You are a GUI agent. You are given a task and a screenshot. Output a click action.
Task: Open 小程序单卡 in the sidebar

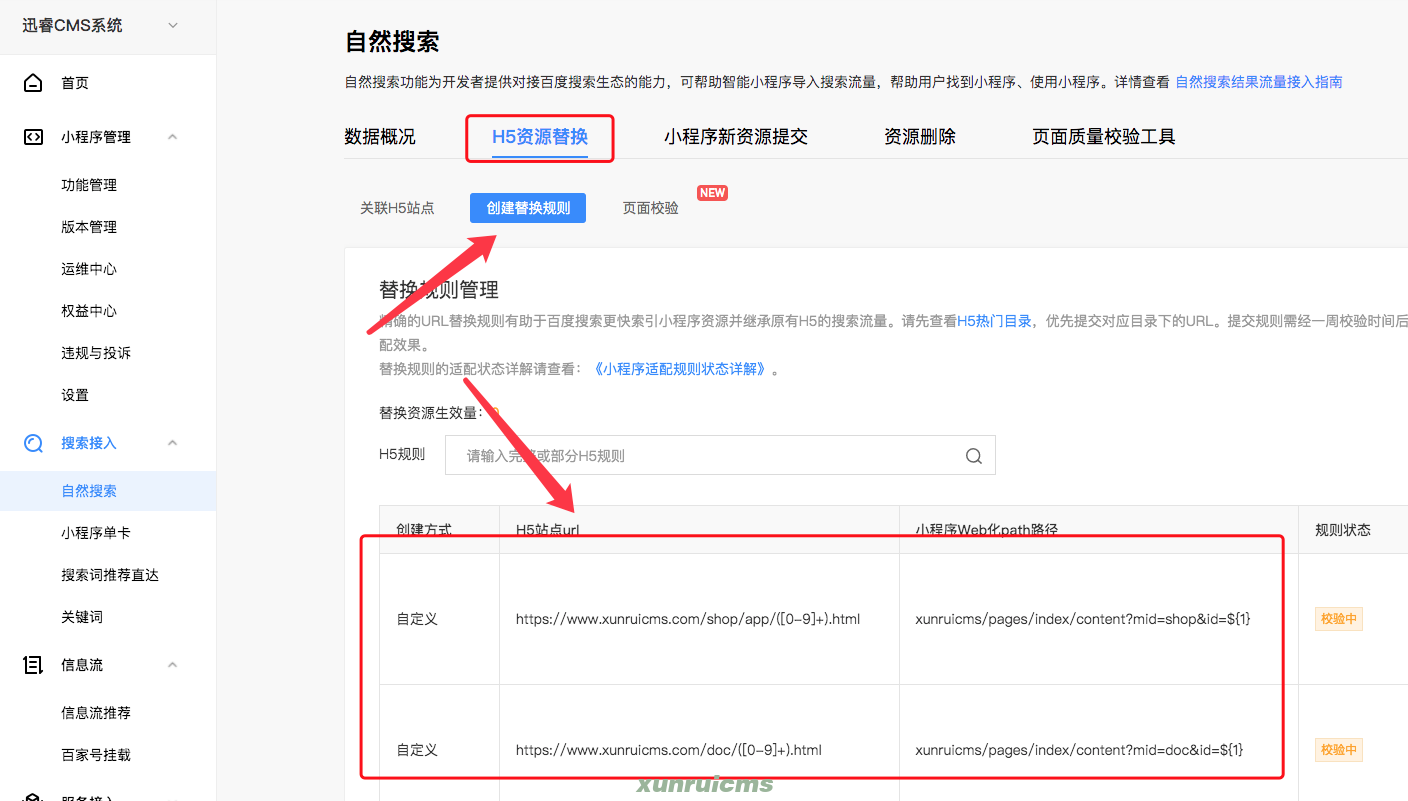click(x=96, y=533)
